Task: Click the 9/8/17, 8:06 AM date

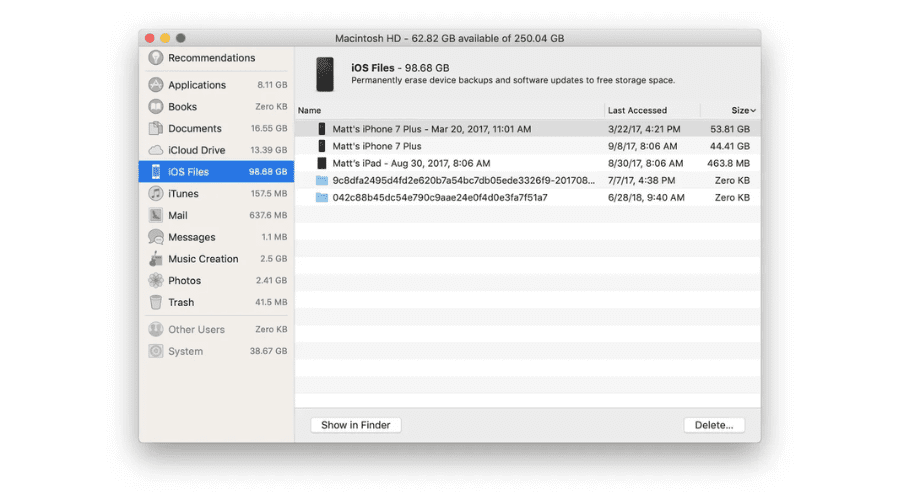Action: (x=642, y=146)
